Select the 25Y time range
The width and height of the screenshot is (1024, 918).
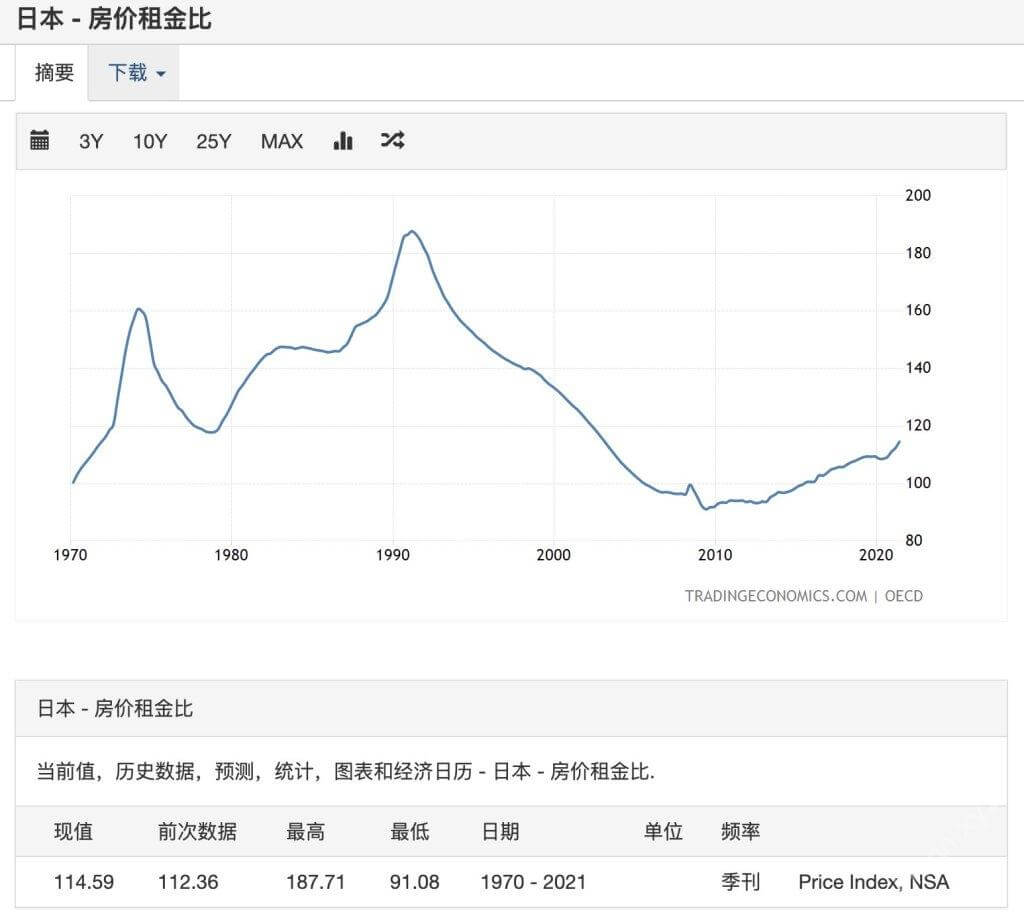(213, 141)
